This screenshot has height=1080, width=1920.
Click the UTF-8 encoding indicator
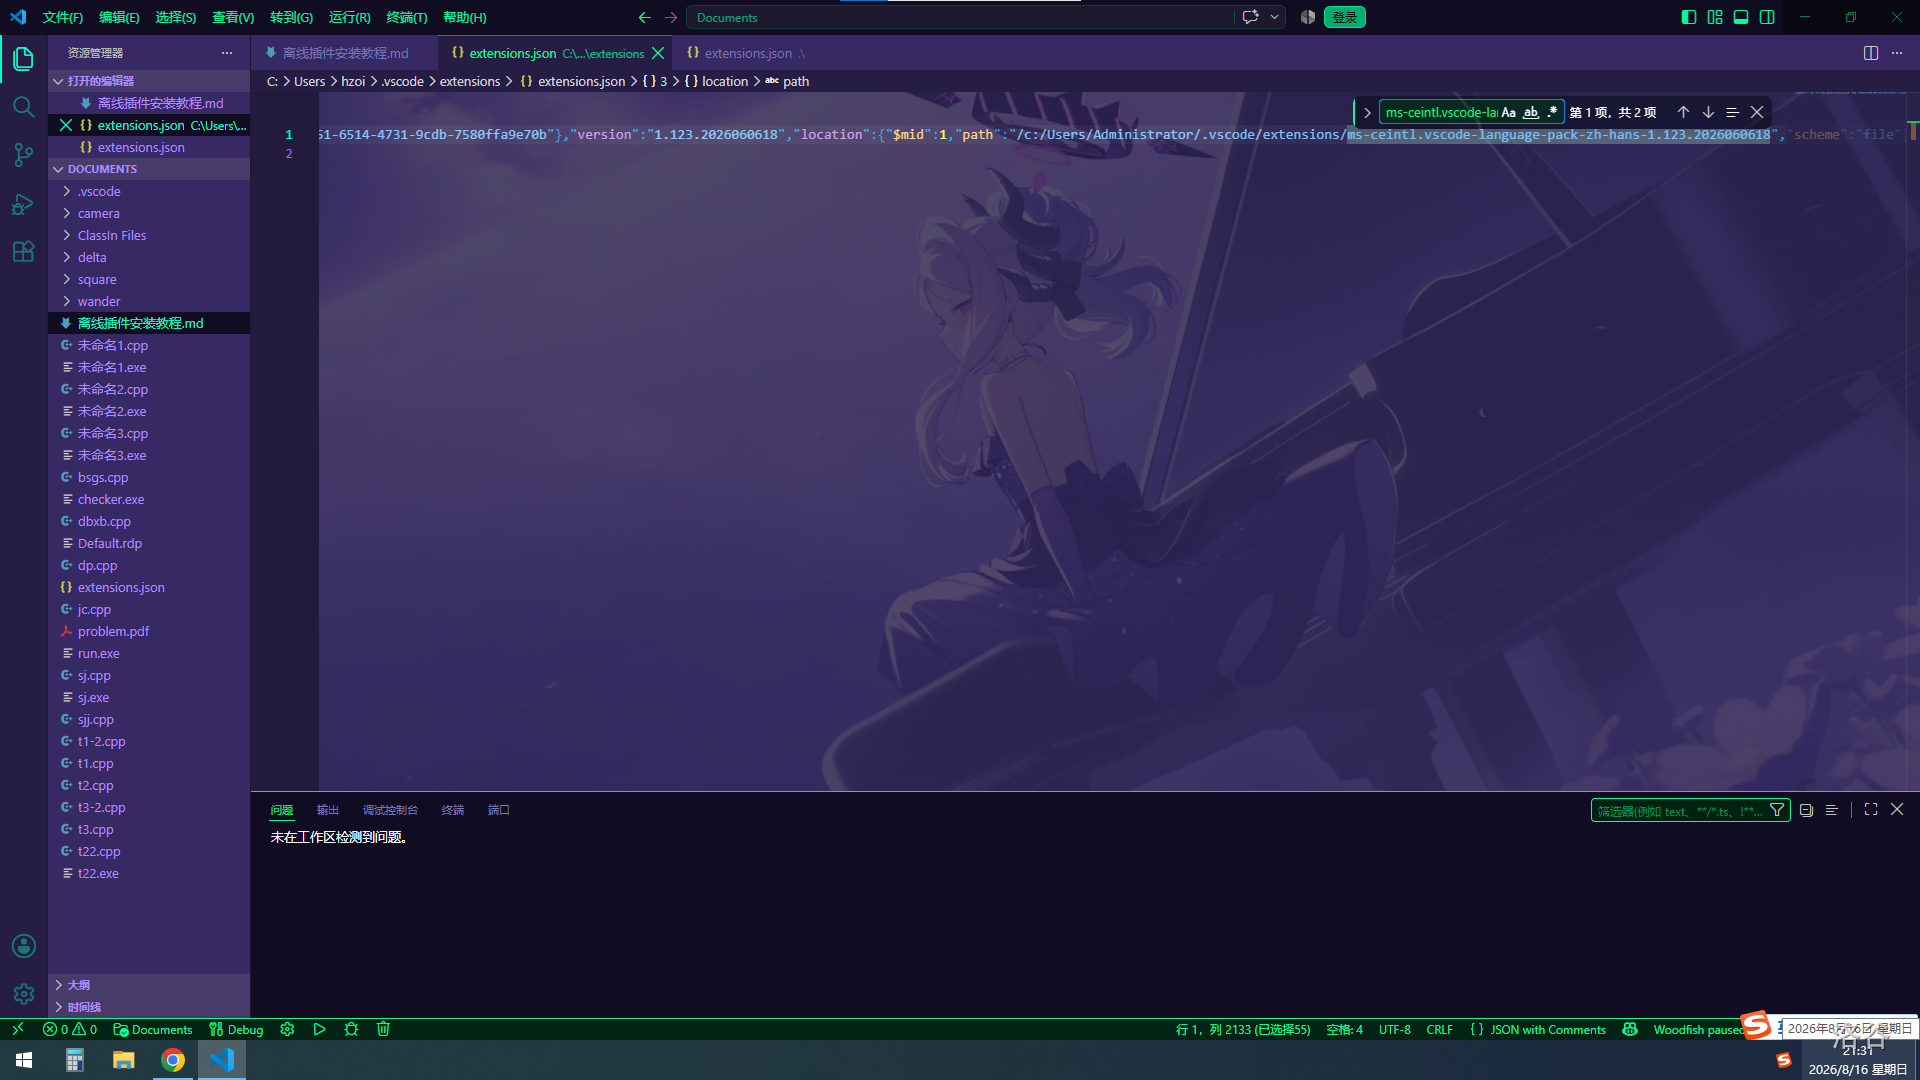[x=1394, y=1029]
